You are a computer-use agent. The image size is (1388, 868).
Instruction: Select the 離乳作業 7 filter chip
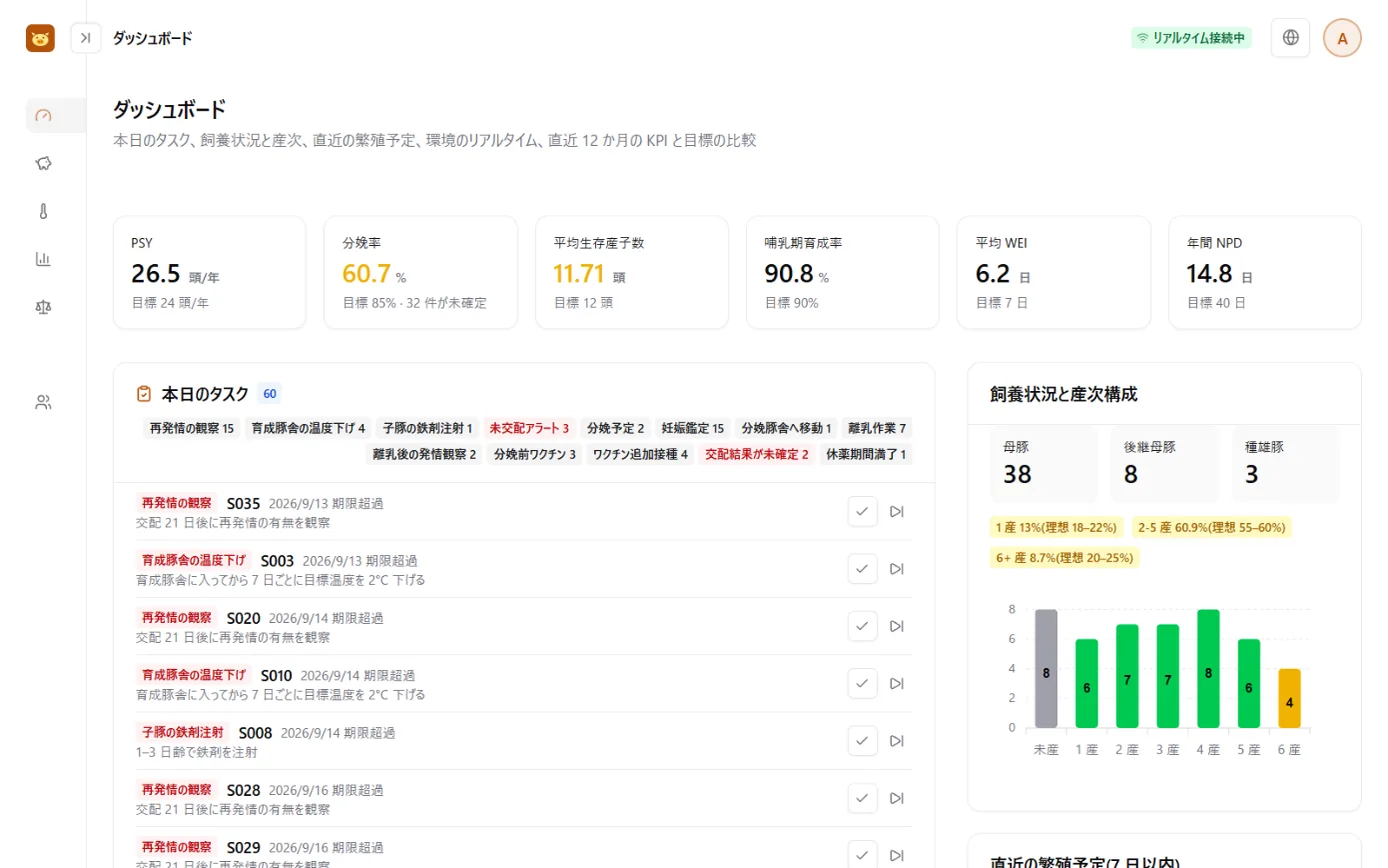point(877,428)
